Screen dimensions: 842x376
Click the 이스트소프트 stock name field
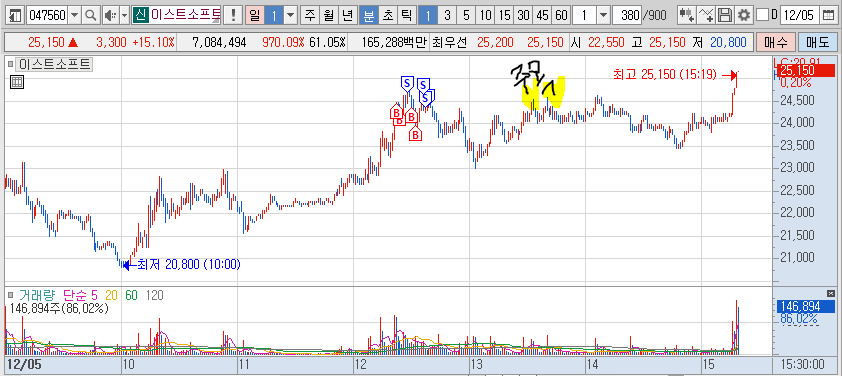(x=186, y=15)
